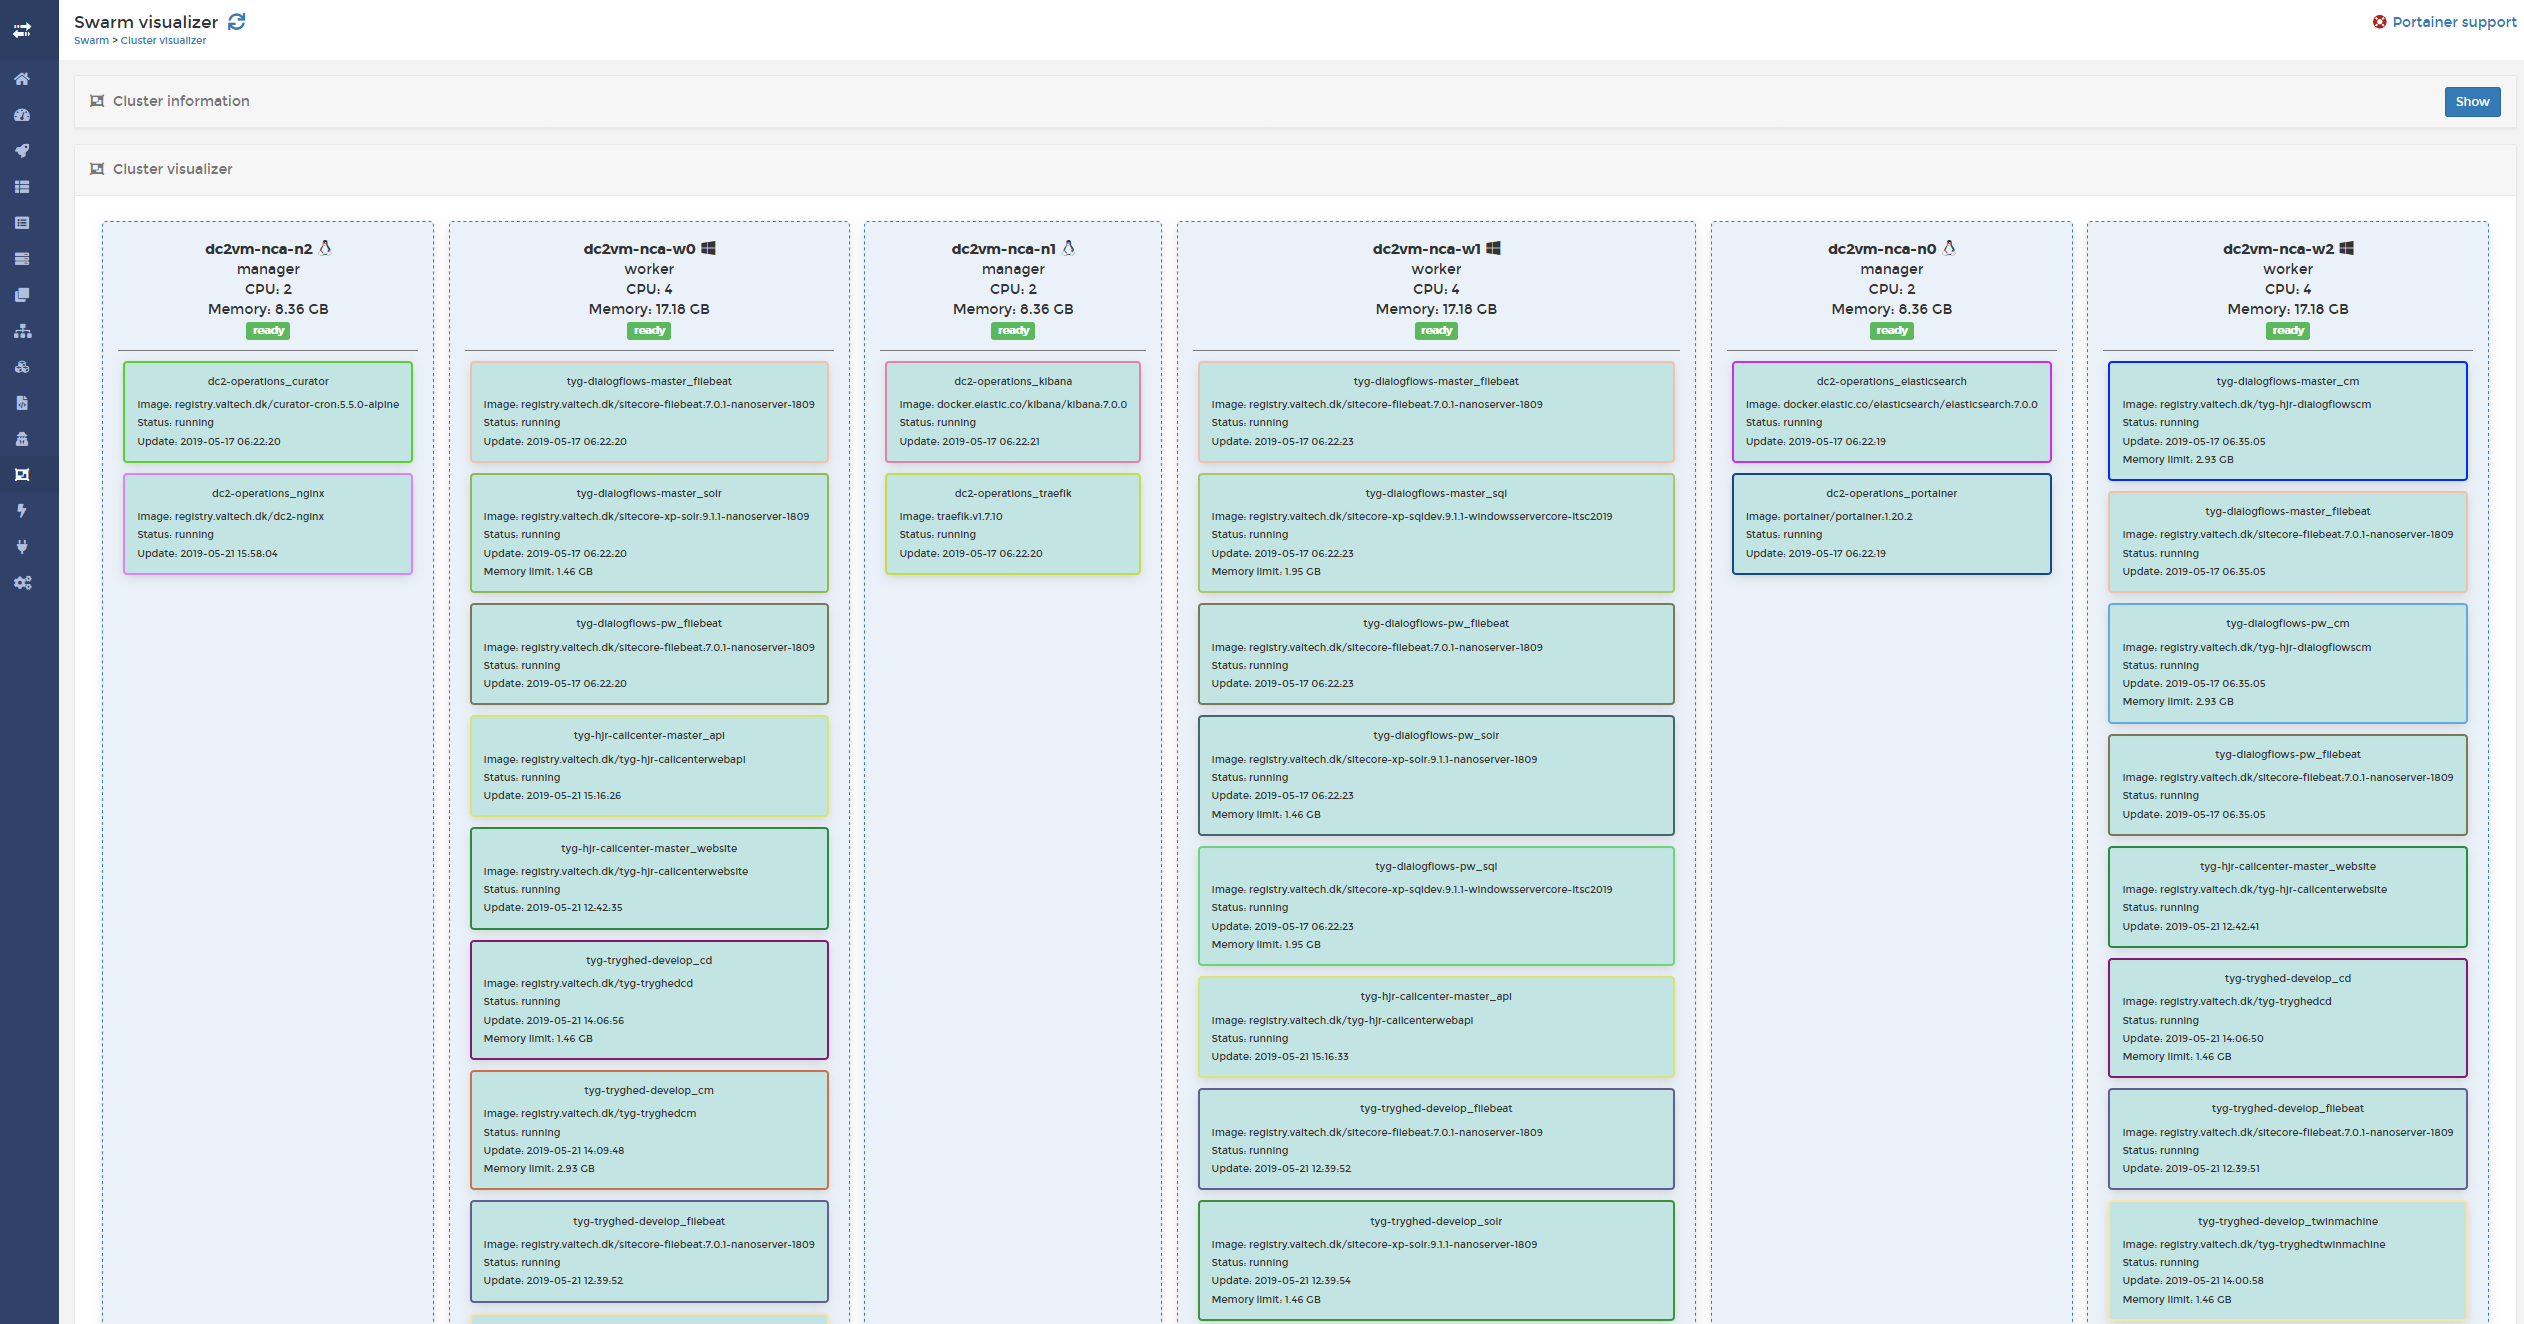
Task: Open Services list icon in sidebar
Action: click(22, 223)
